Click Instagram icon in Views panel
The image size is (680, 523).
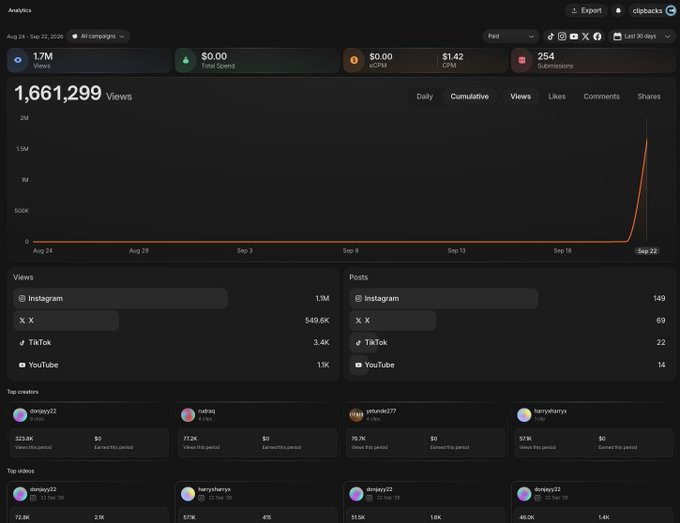click(22, 298)
